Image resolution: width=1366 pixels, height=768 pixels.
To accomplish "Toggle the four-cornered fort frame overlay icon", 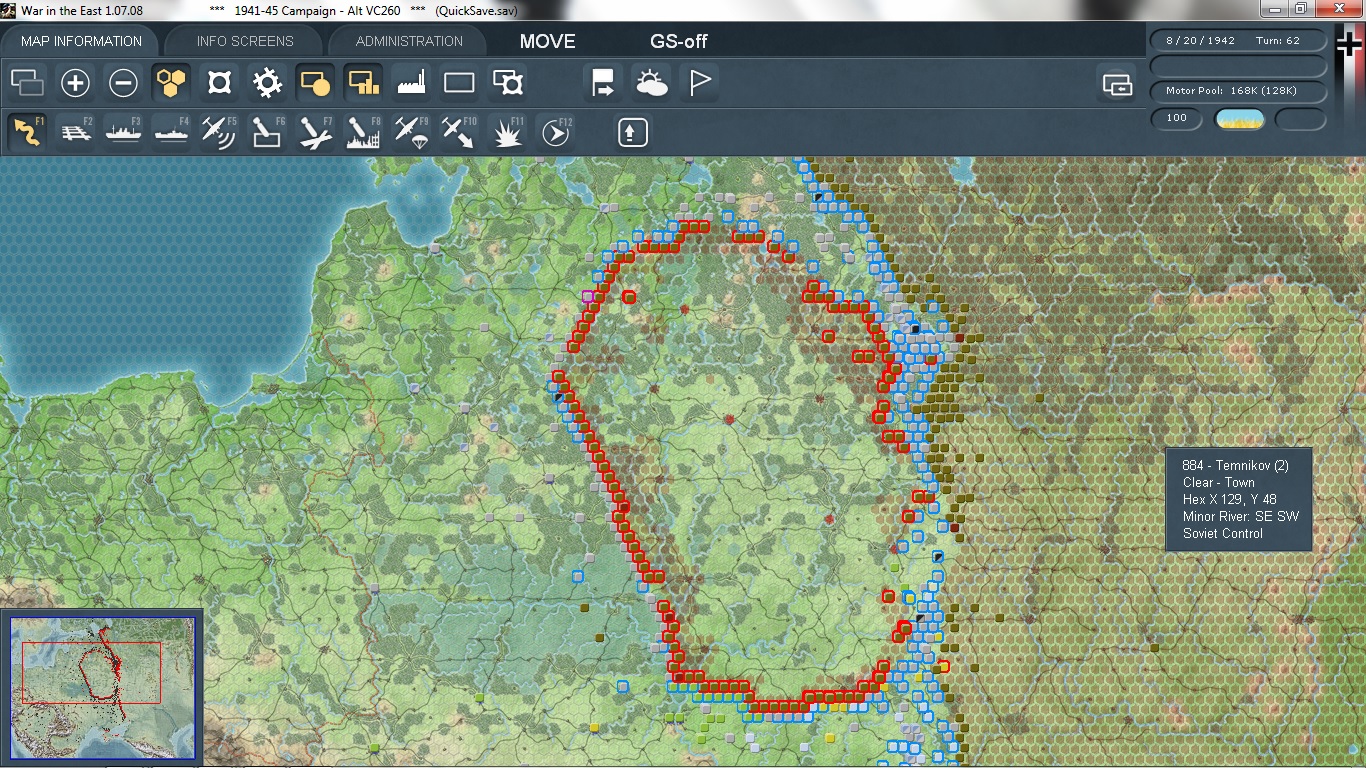I will pyautogui.click(x=219, y=83).
